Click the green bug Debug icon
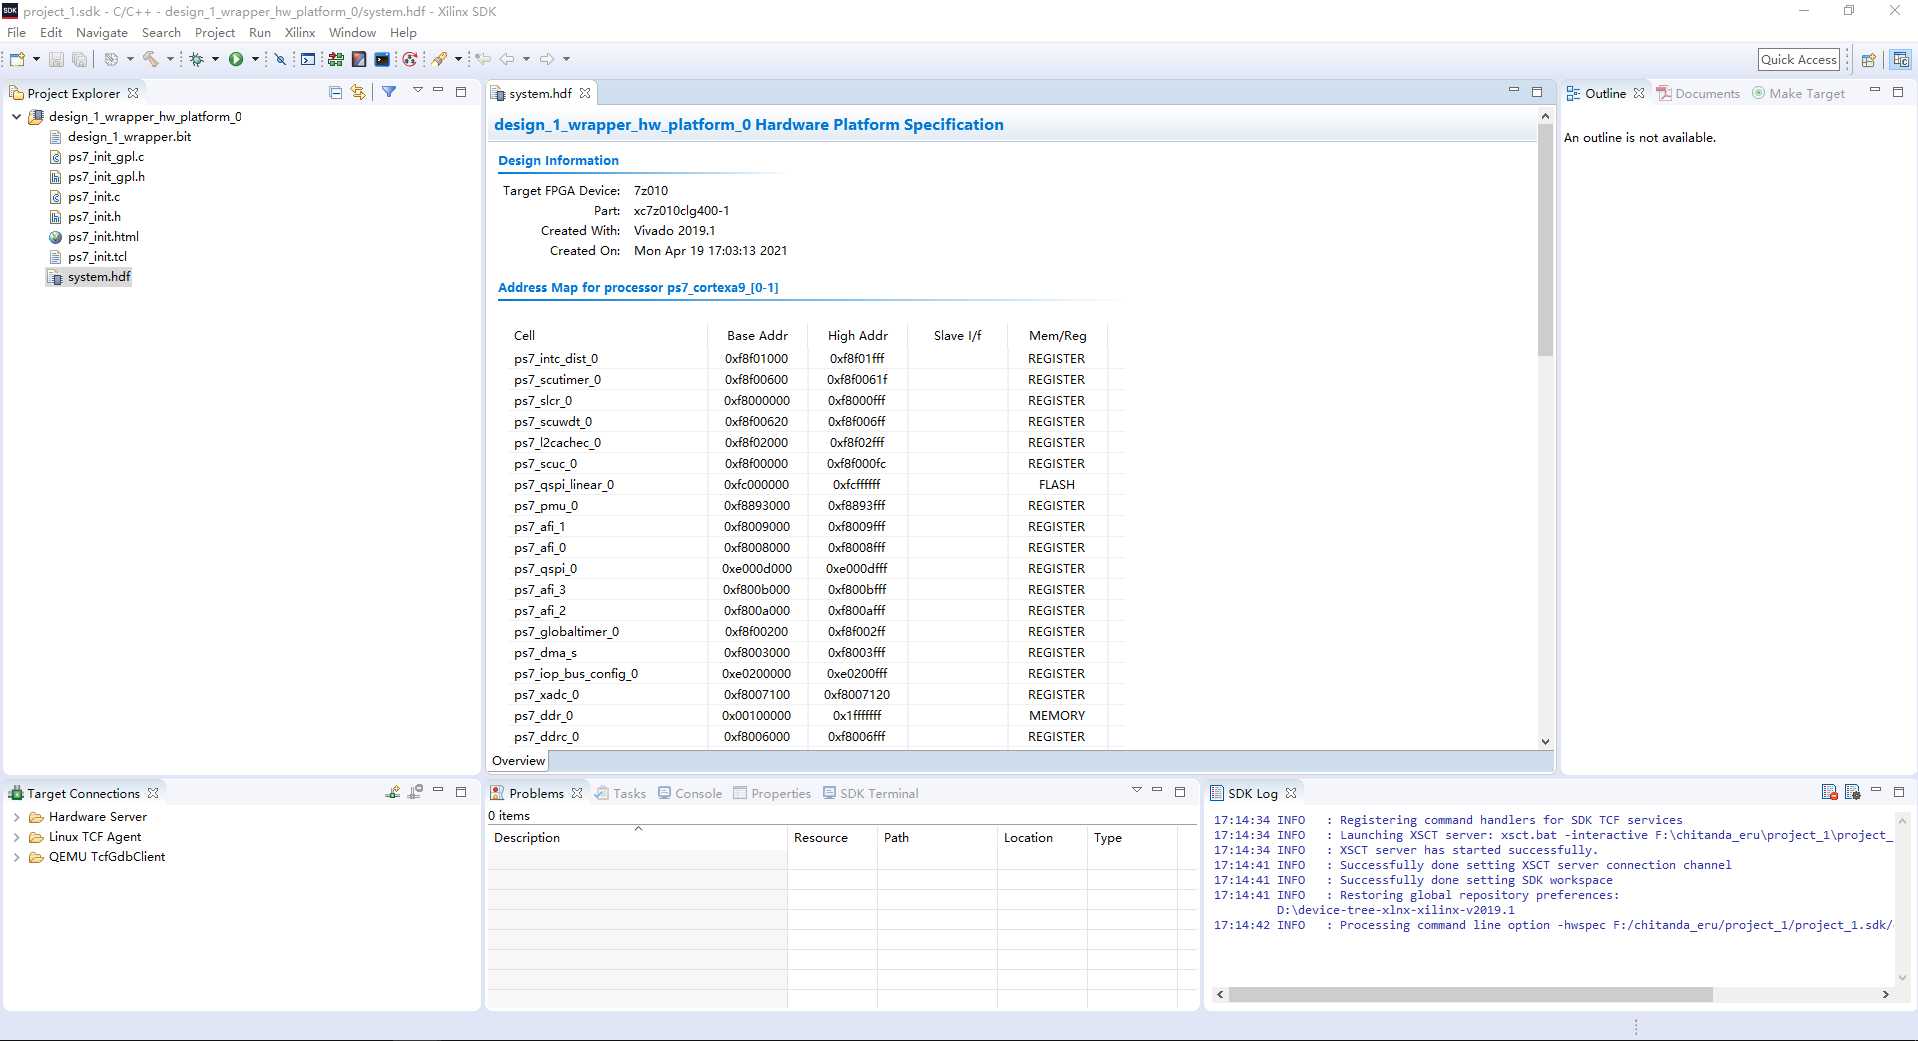The height and width of the screenshot is (1041, 1918). click(197, 60)
